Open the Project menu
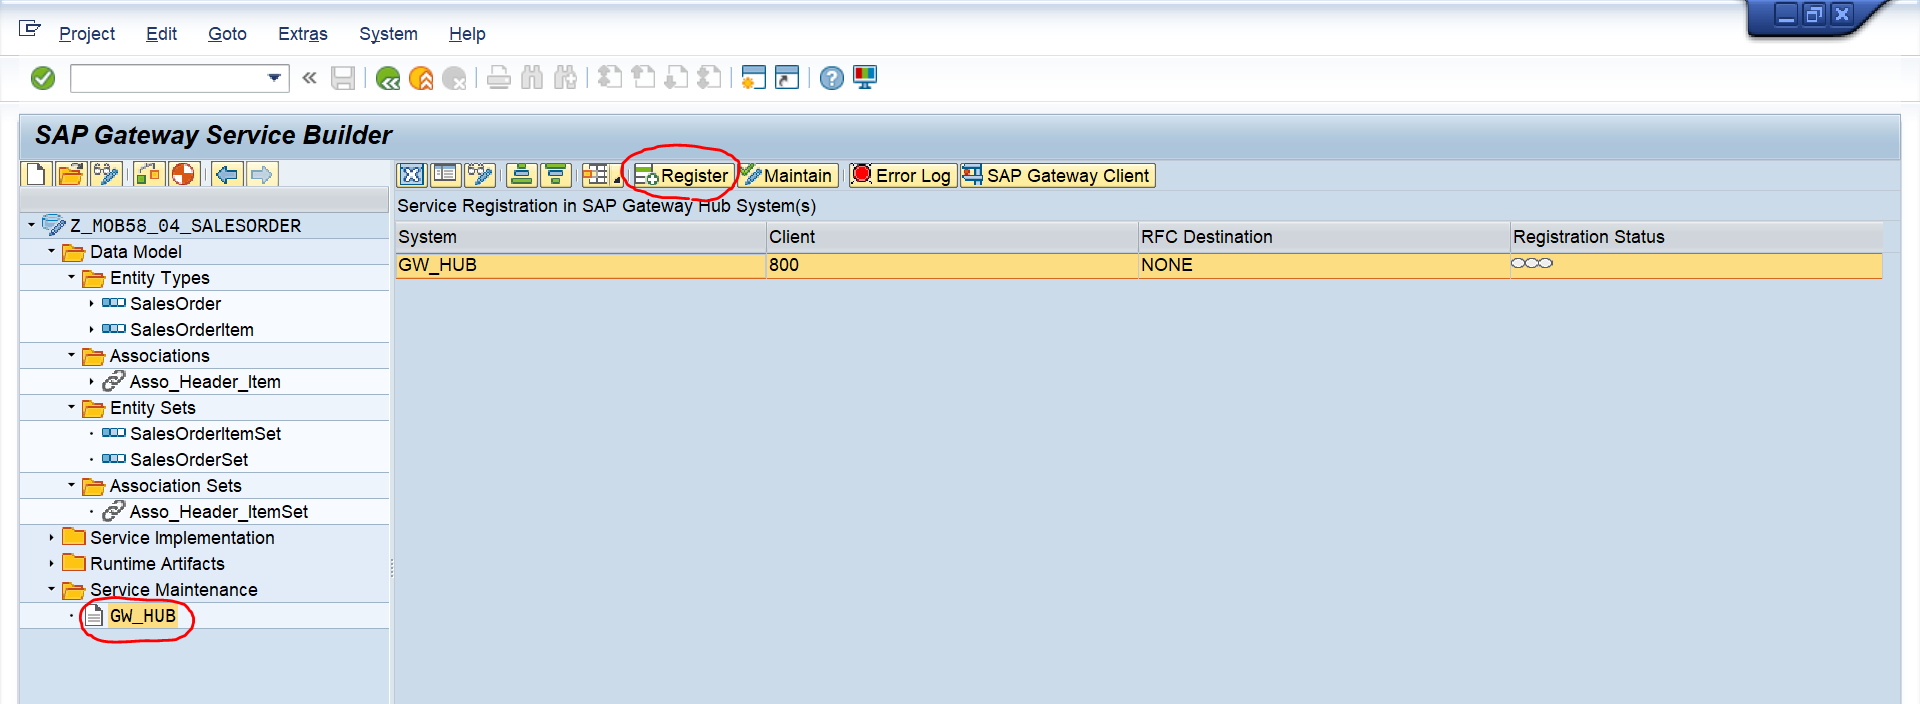Viewport: 1920px width, 704px height. [x=86, y=34]
